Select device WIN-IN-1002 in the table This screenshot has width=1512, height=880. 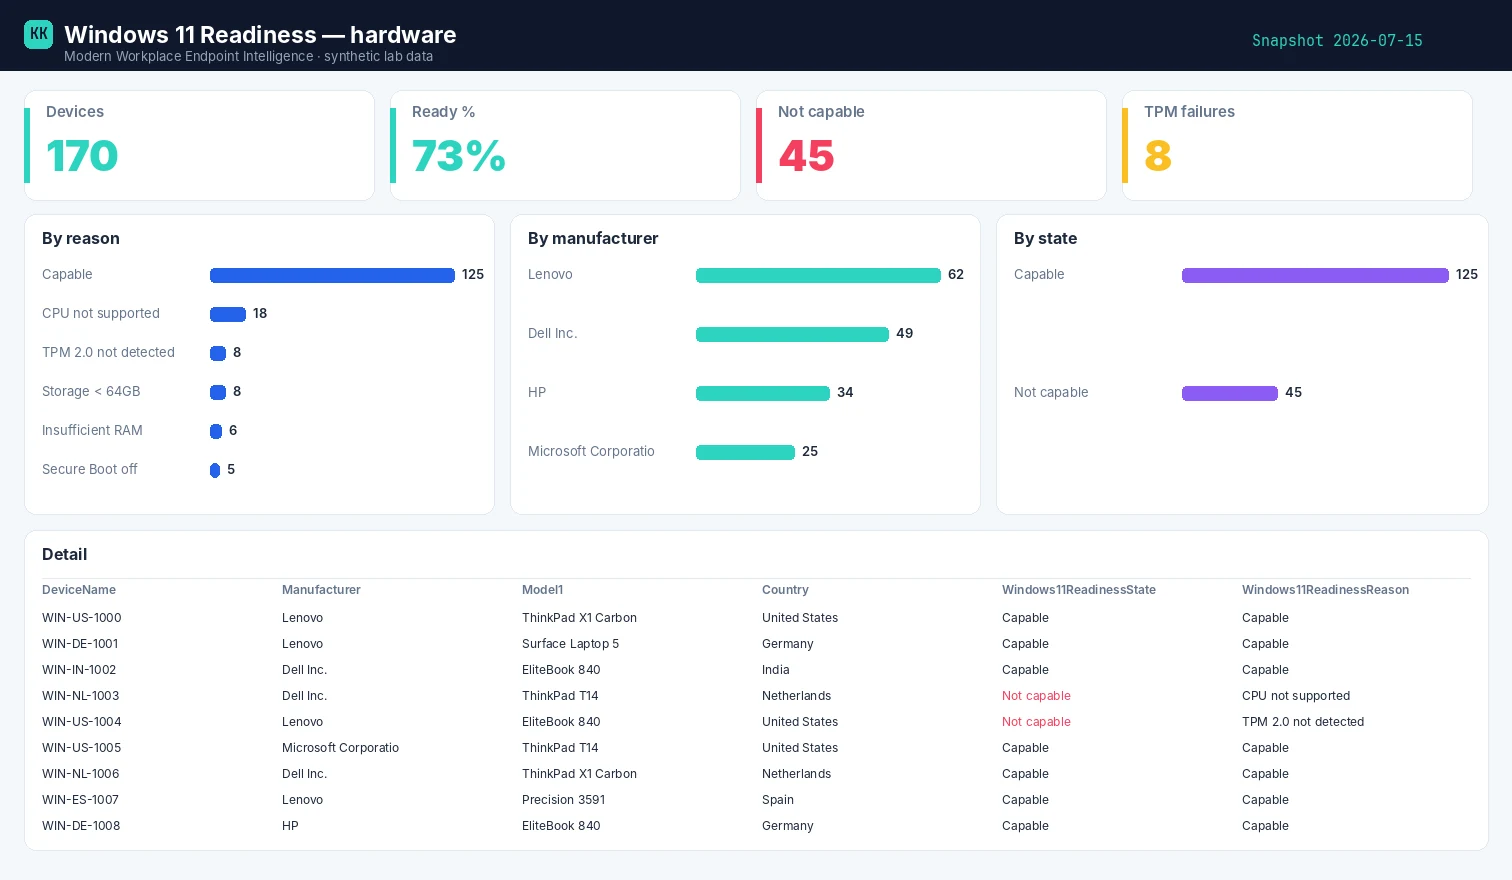click(79, 670)
